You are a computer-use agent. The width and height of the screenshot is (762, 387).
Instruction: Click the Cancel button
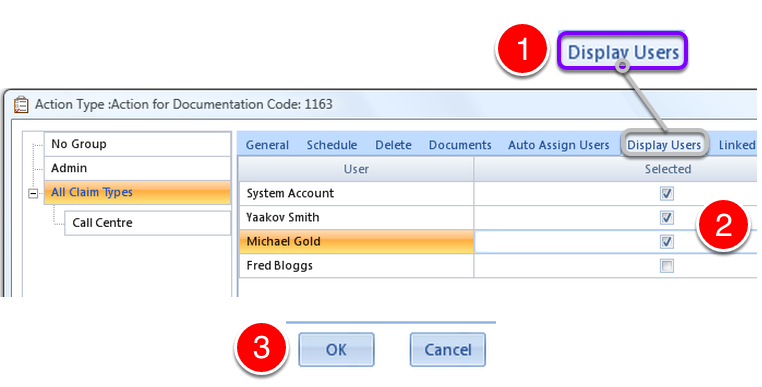pyautogui.click(x=448, y=350)
